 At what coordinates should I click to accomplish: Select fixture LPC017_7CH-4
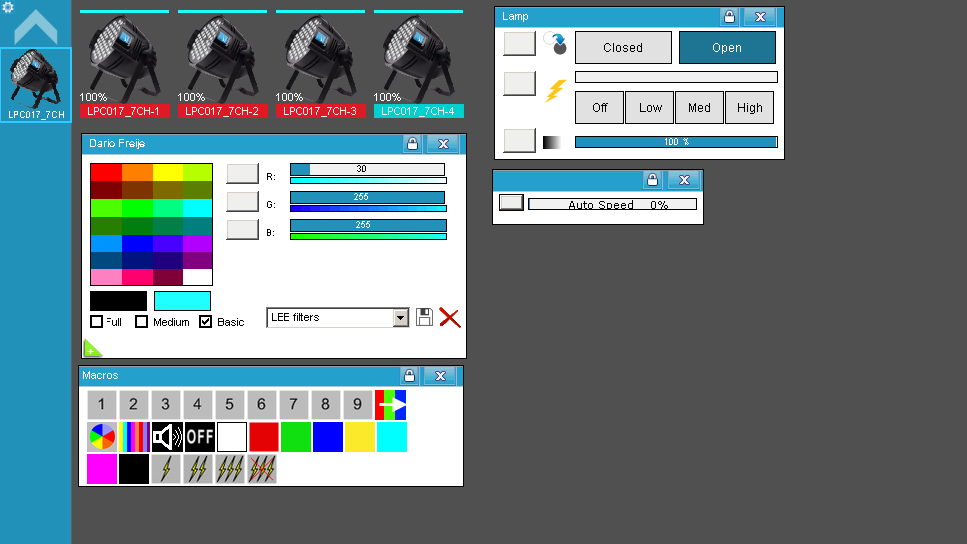pyautogui.click(x=418, y=65)
